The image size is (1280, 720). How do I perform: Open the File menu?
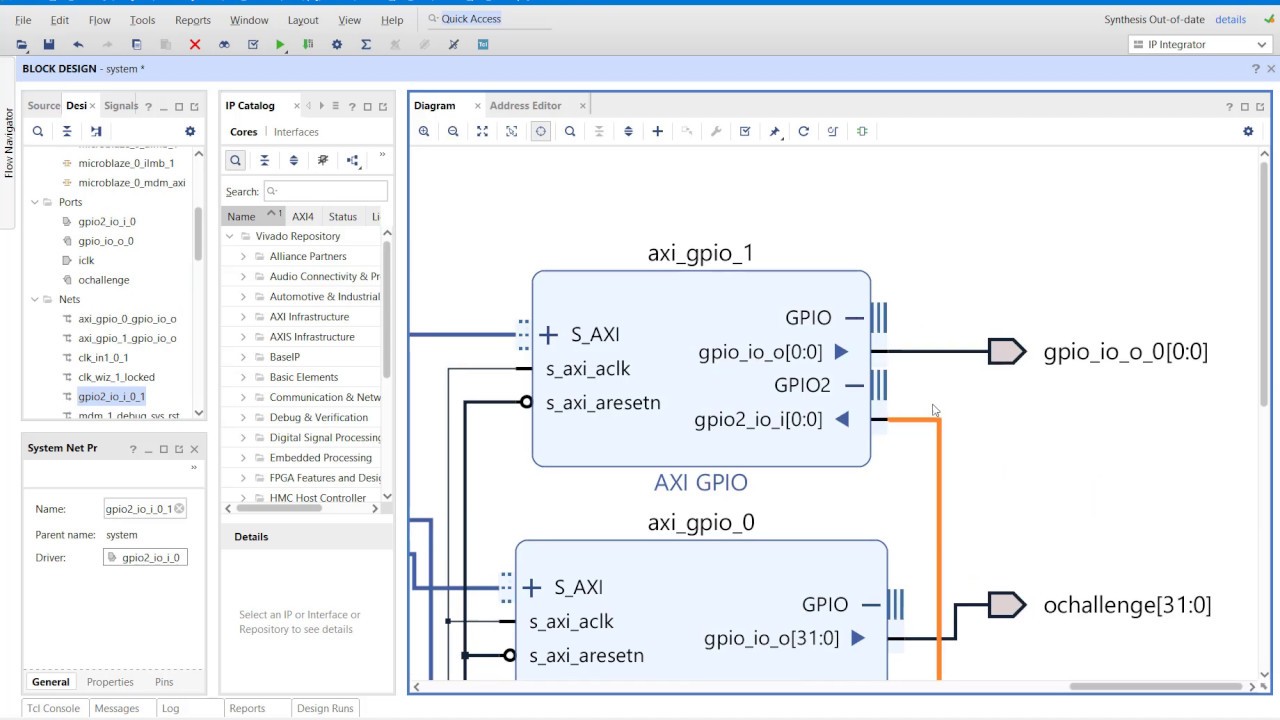point(23,20)
